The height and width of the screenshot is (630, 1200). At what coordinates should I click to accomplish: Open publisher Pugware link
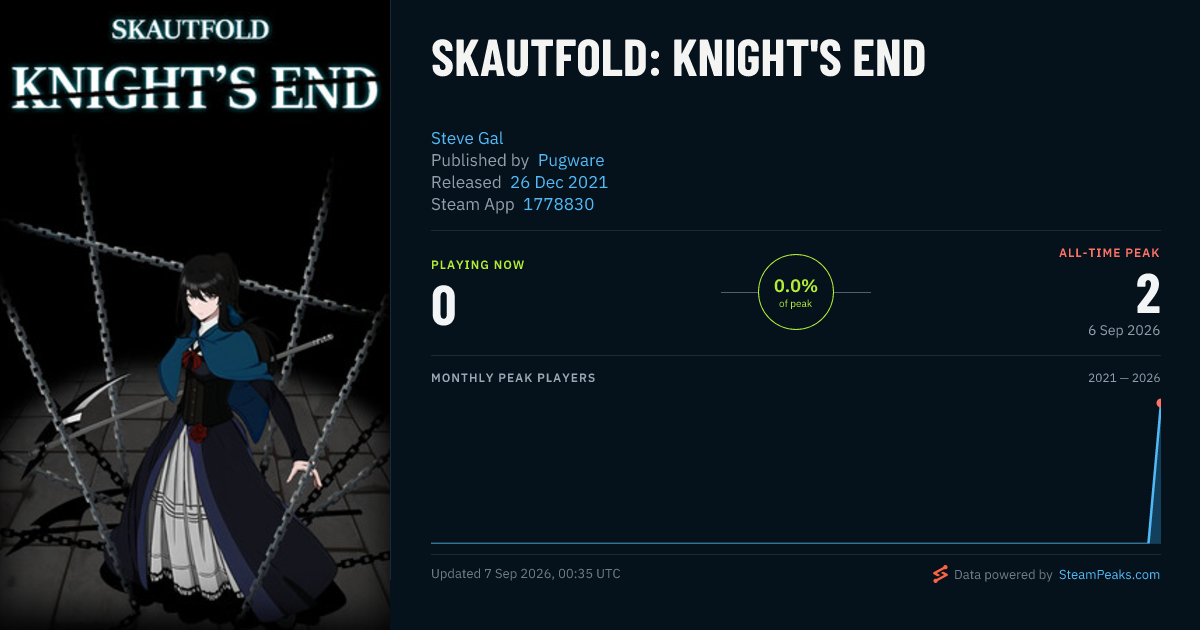[571, 160]
